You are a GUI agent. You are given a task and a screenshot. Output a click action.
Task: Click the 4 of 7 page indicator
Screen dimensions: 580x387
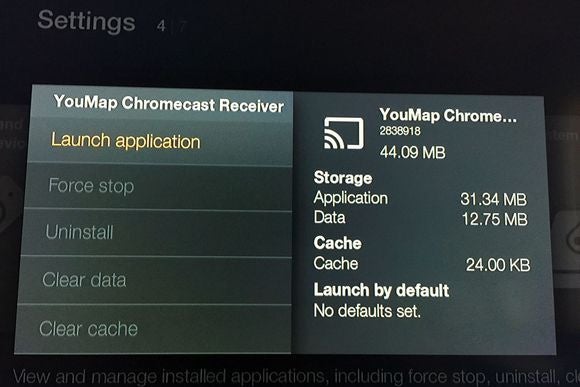171,26
